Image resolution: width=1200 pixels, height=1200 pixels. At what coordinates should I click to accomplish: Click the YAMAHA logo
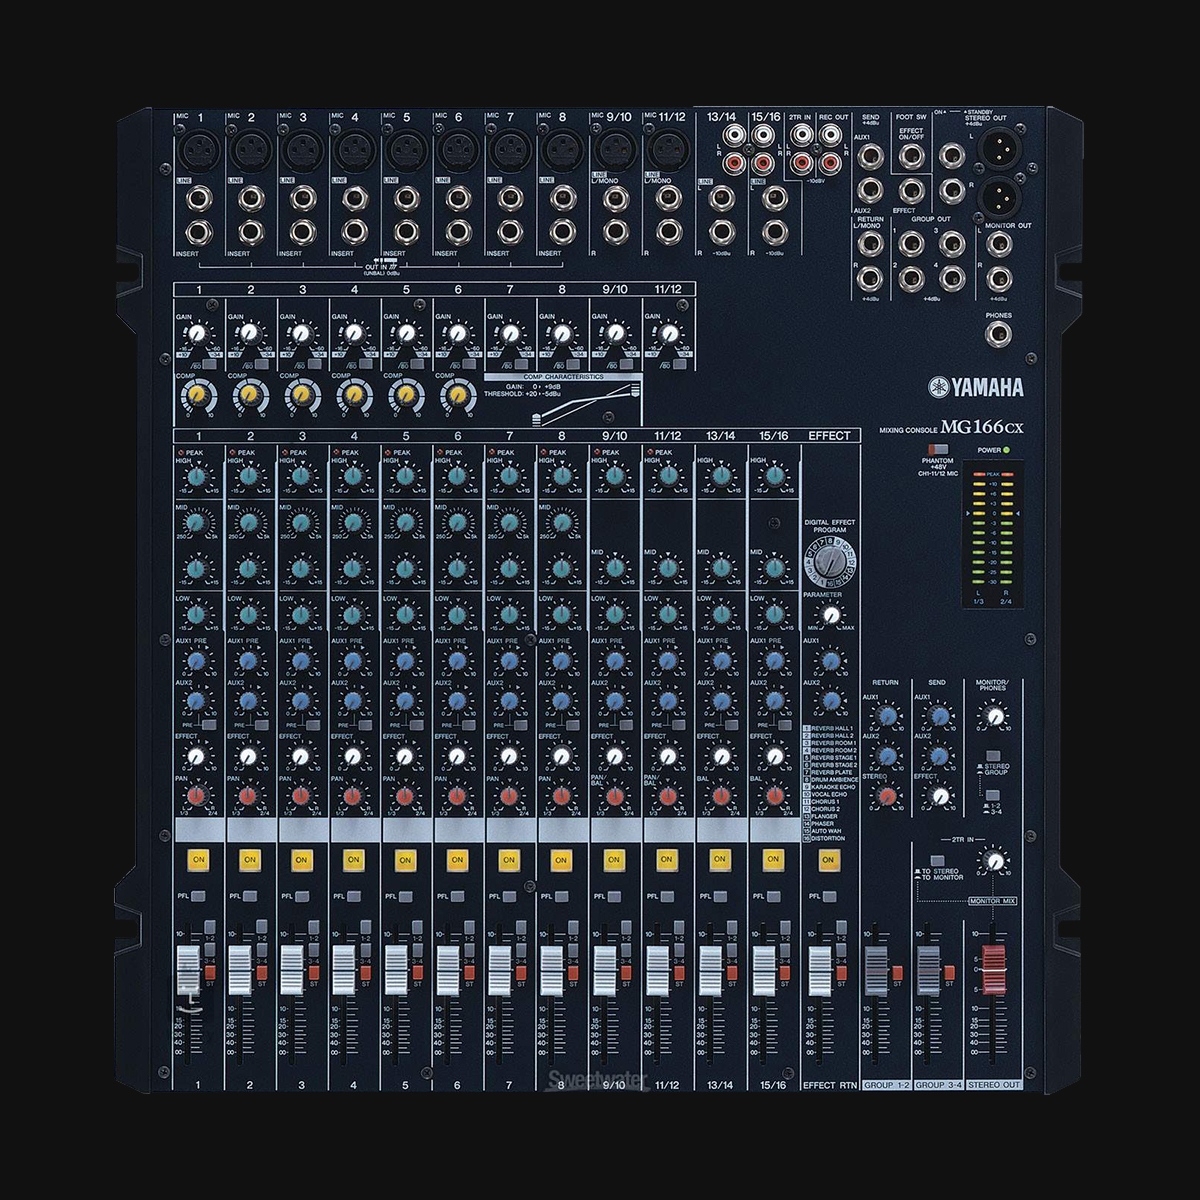[x=976, y=388]
